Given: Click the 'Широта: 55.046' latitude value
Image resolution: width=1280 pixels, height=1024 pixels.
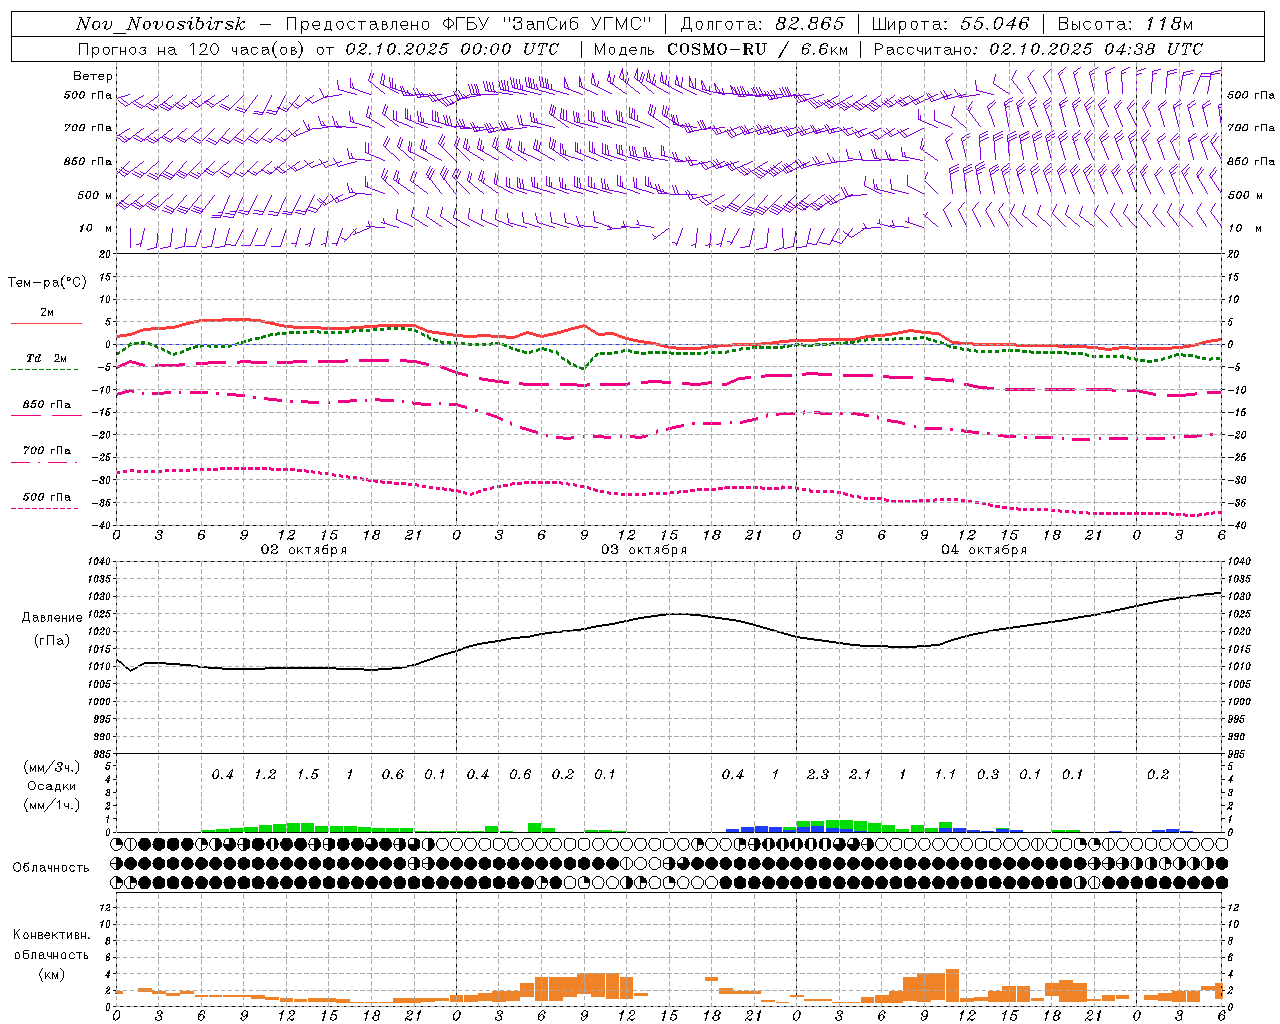Looking at the screenshot, I should coord(950,24).
